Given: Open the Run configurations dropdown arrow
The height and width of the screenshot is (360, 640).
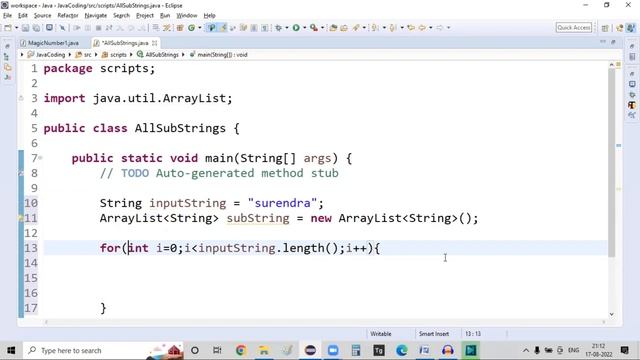Looking at the screenshot, I should (x=304, y=28).
